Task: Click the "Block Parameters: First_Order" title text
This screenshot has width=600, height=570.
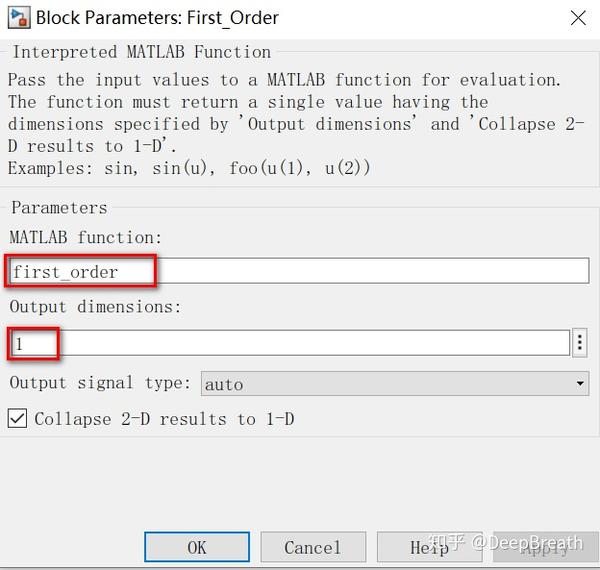Action: [x=157, y=18]
